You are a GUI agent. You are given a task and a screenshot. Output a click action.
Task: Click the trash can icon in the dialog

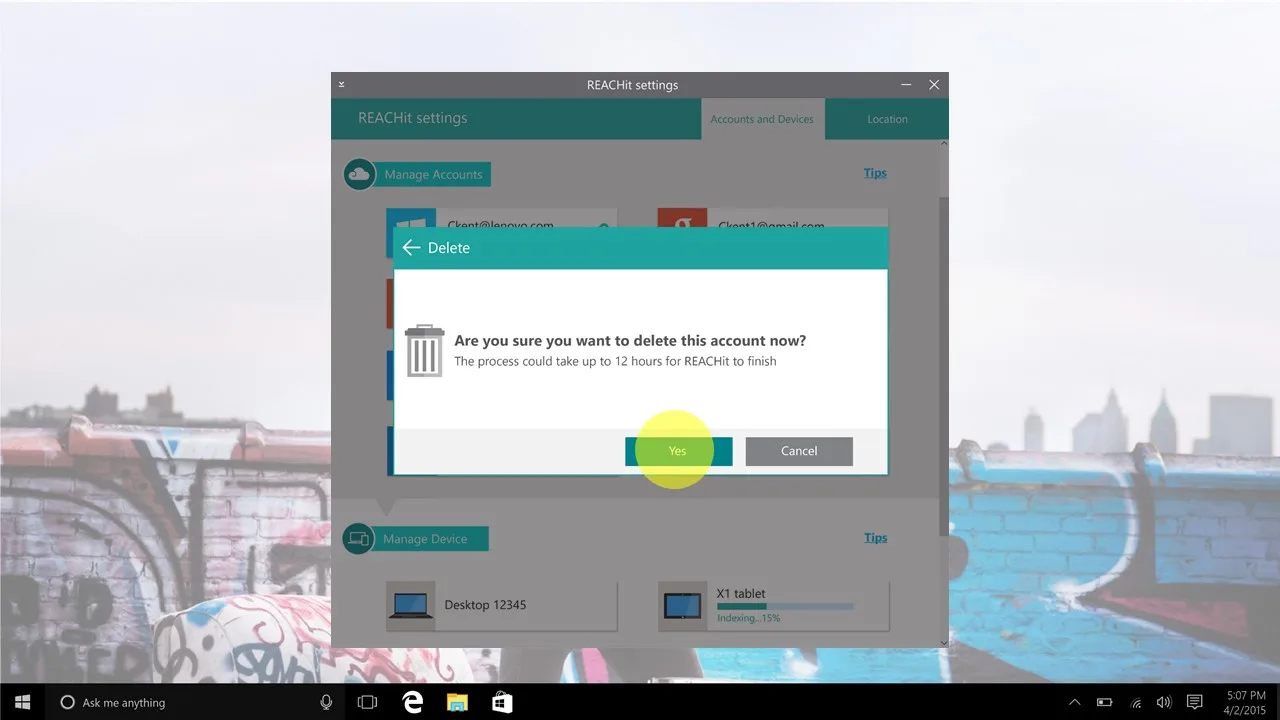[424, 350]
